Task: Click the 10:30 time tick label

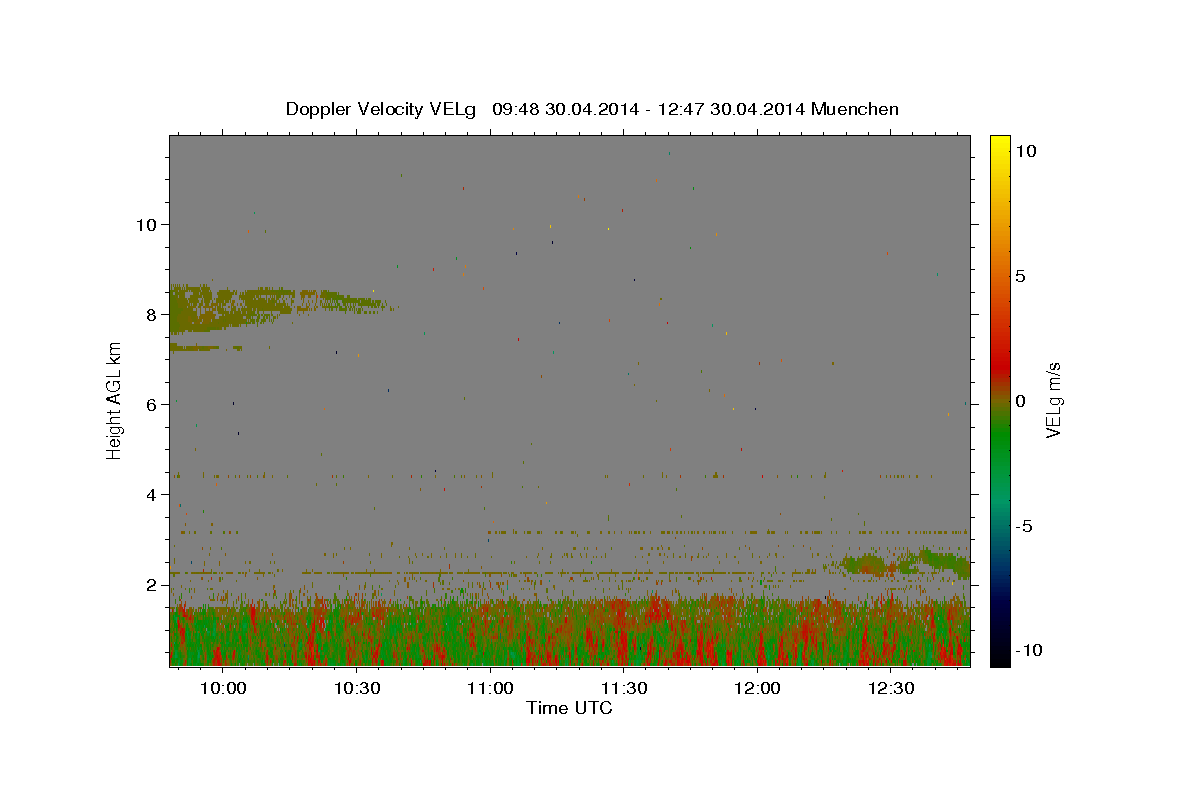Action: click(357, 689)
